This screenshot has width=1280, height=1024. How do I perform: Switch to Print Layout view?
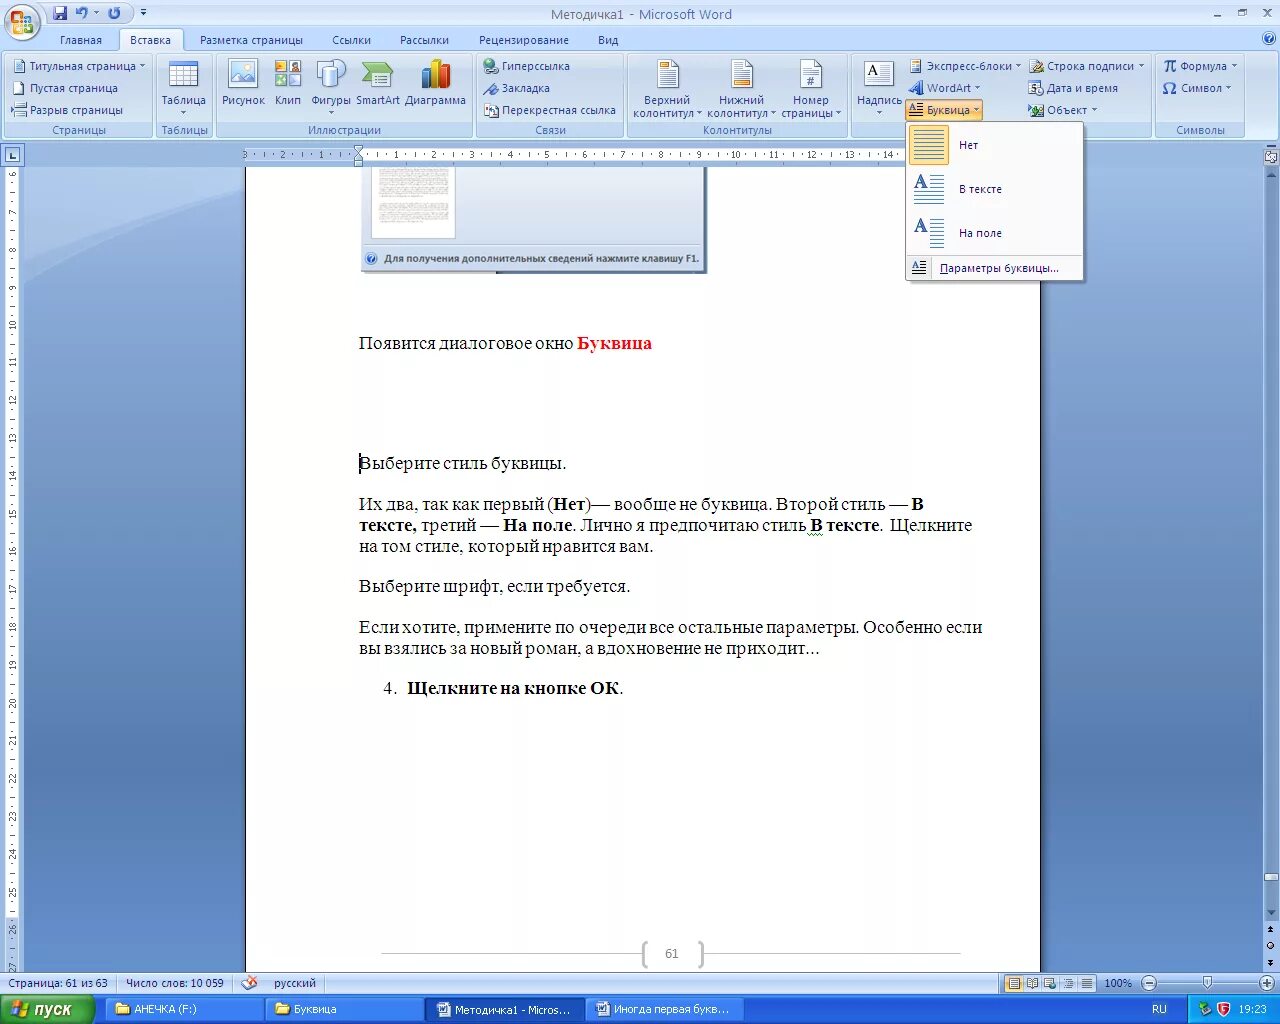(x=1014, y=983)
